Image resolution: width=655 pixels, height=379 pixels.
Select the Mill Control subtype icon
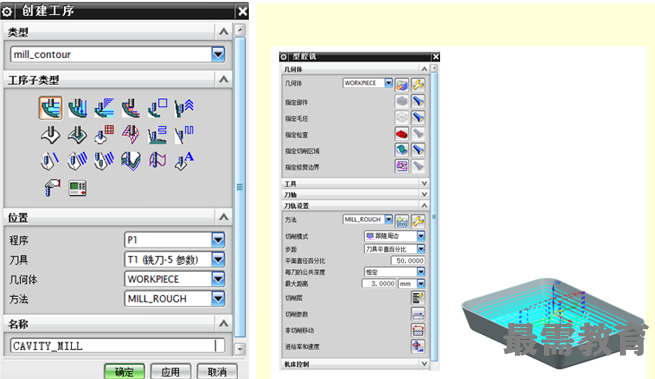pyautogui.click(x=78, y=188)
